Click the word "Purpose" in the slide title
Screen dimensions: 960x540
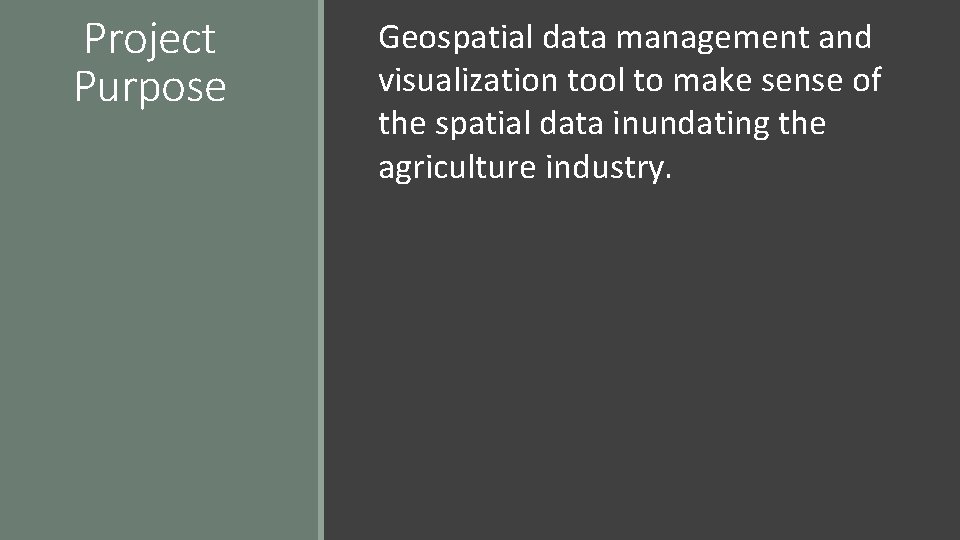[150, 87]
